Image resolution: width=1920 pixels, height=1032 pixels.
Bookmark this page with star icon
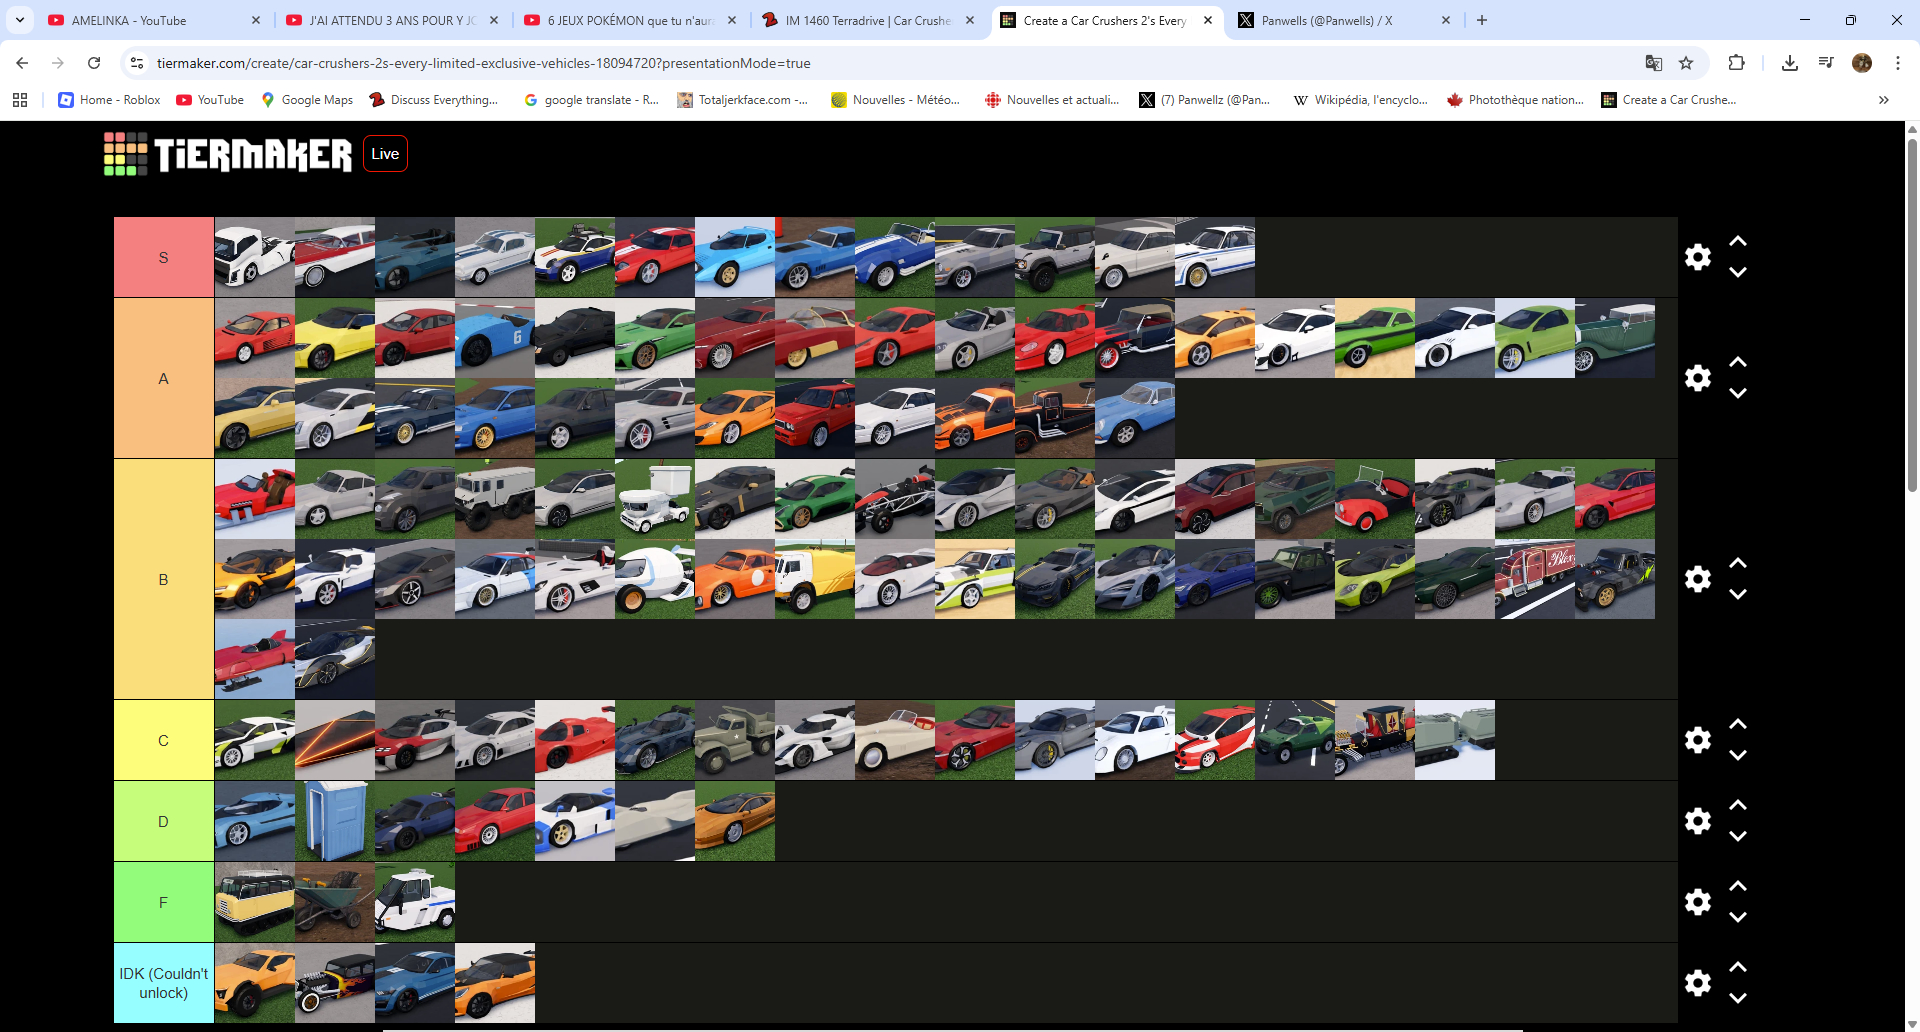[x=1686, y=63]
